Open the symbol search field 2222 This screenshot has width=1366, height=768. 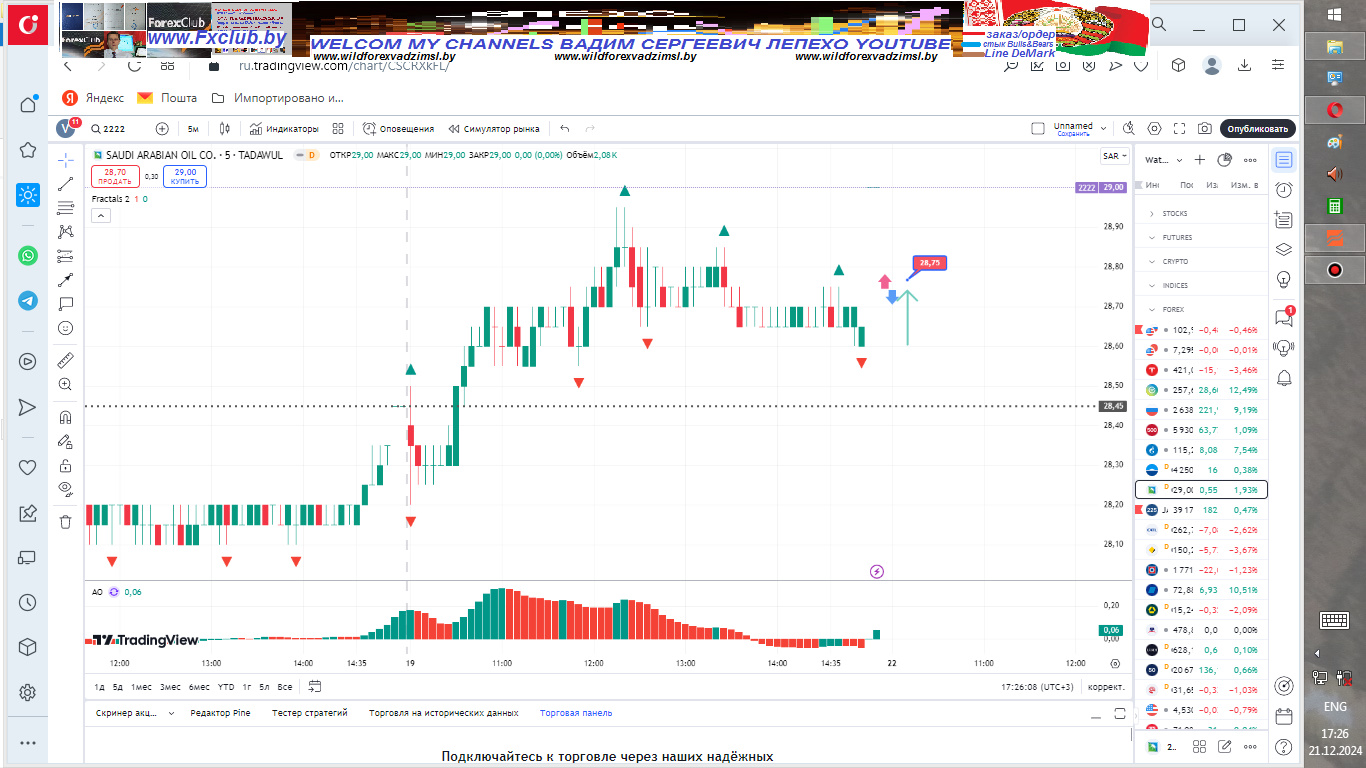click(x=108, y=129)
